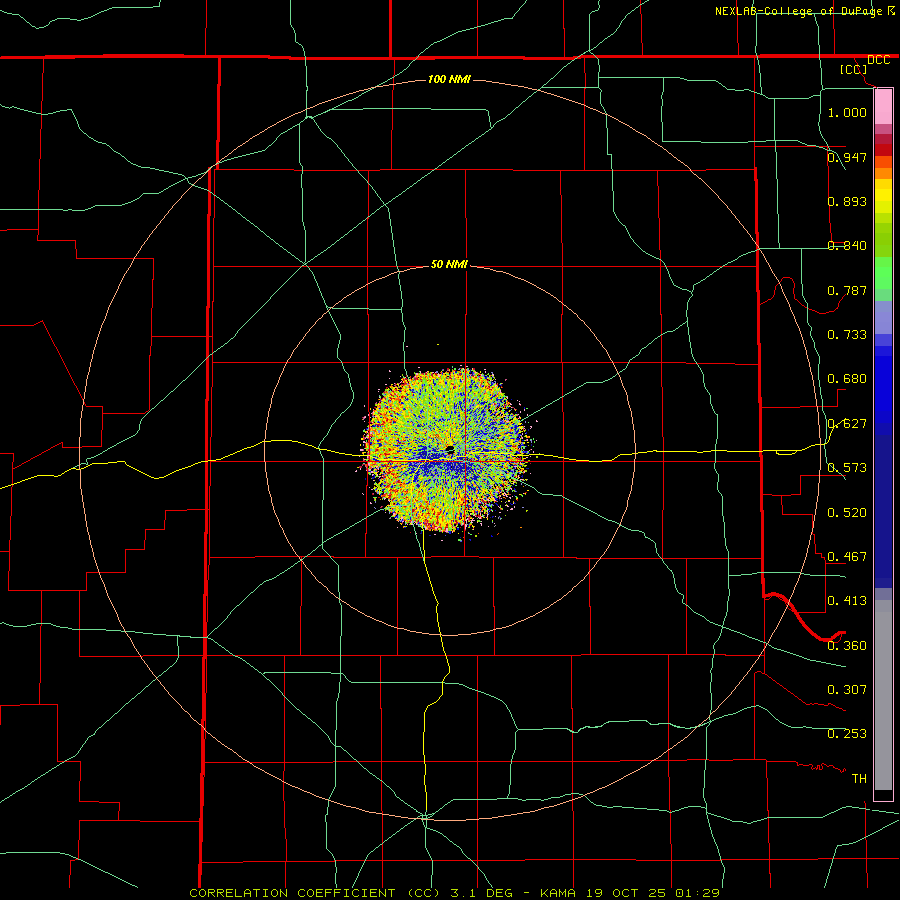The image size is (900, 900).
Task: Click the pink segment of the color bar
Action: (883, 106)
